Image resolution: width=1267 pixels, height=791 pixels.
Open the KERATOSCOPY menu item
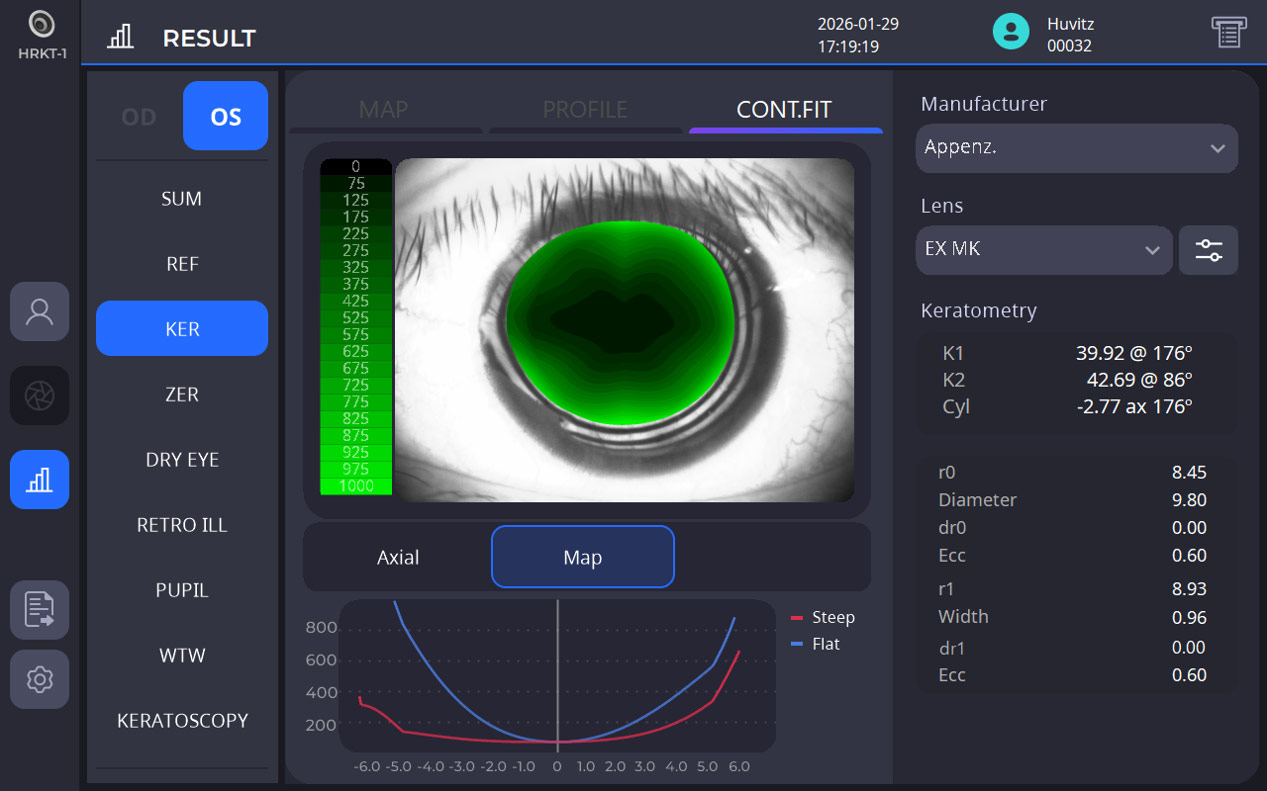(x=182, y=720)
